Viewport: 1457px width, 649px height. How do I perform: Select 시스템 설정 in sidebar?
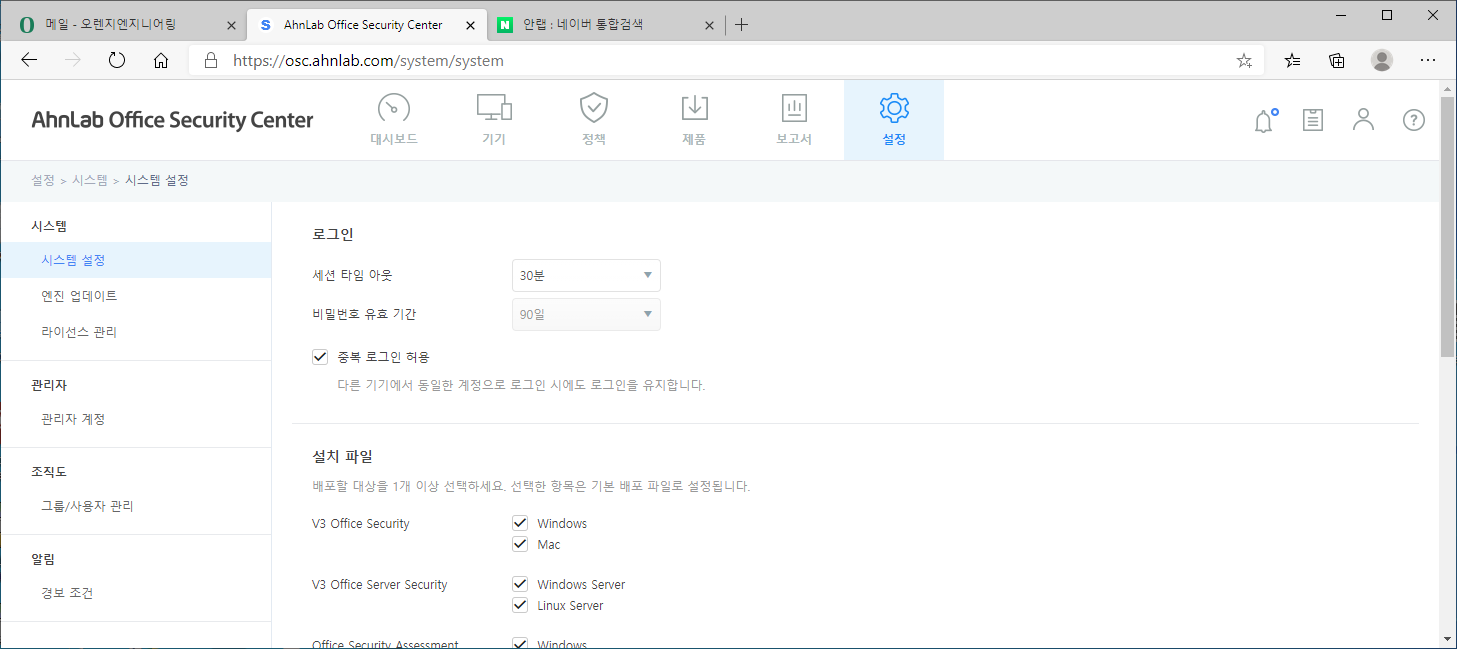[136, 260]
